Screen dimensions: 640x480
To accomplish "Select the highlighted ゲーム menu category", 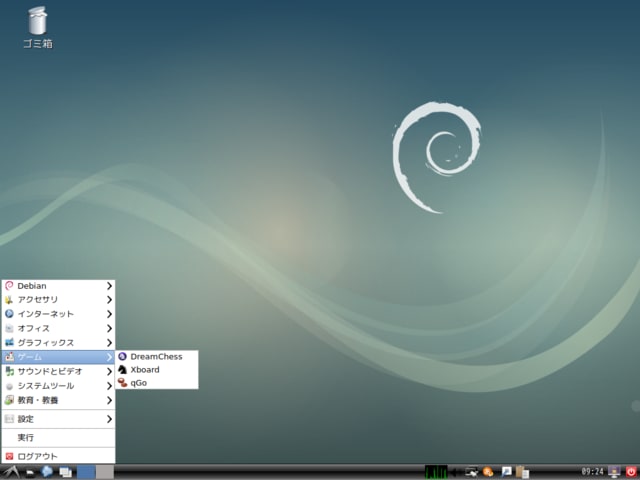I will click(58, 357).
